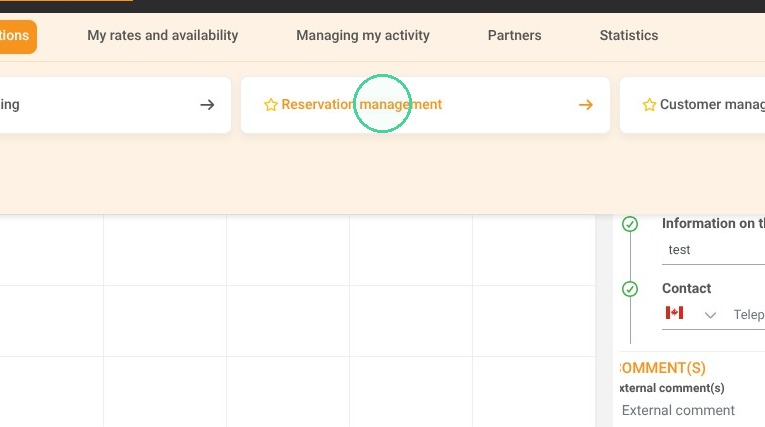Open the Reservation management card

pyautogui.click(x=425, y=105)
